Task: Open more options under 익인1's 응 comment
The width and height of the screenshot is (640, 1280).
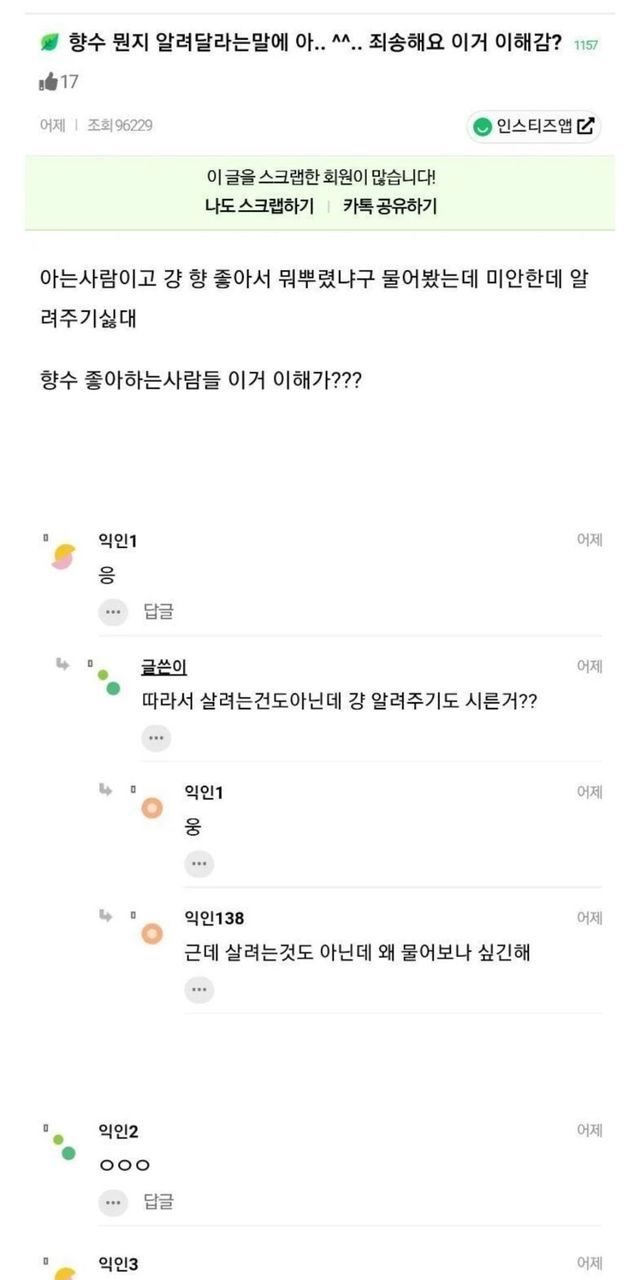Action: click(x=112, y=612)
